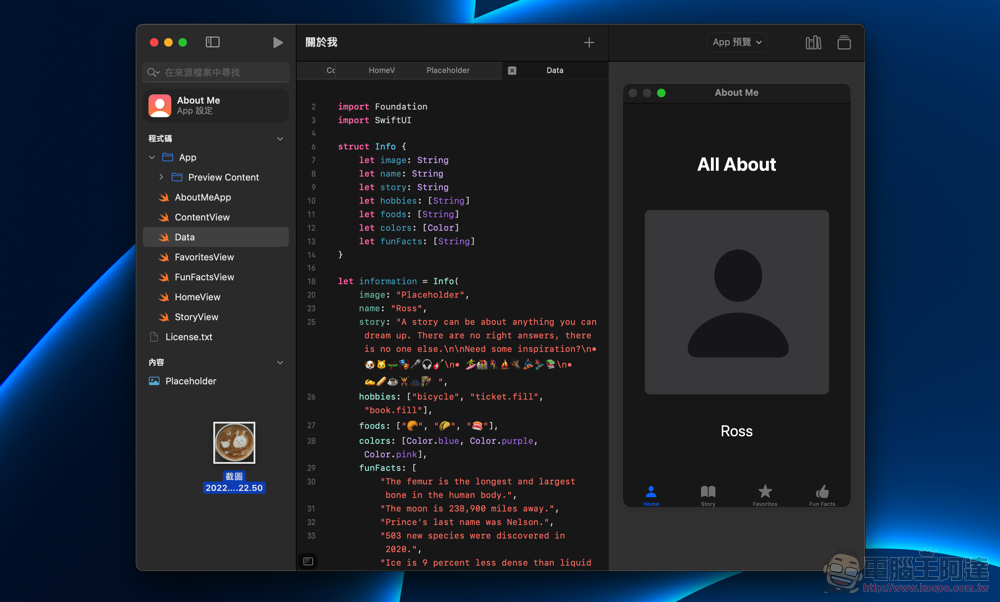Click 'struct Info {' code line

click(372, 146)
